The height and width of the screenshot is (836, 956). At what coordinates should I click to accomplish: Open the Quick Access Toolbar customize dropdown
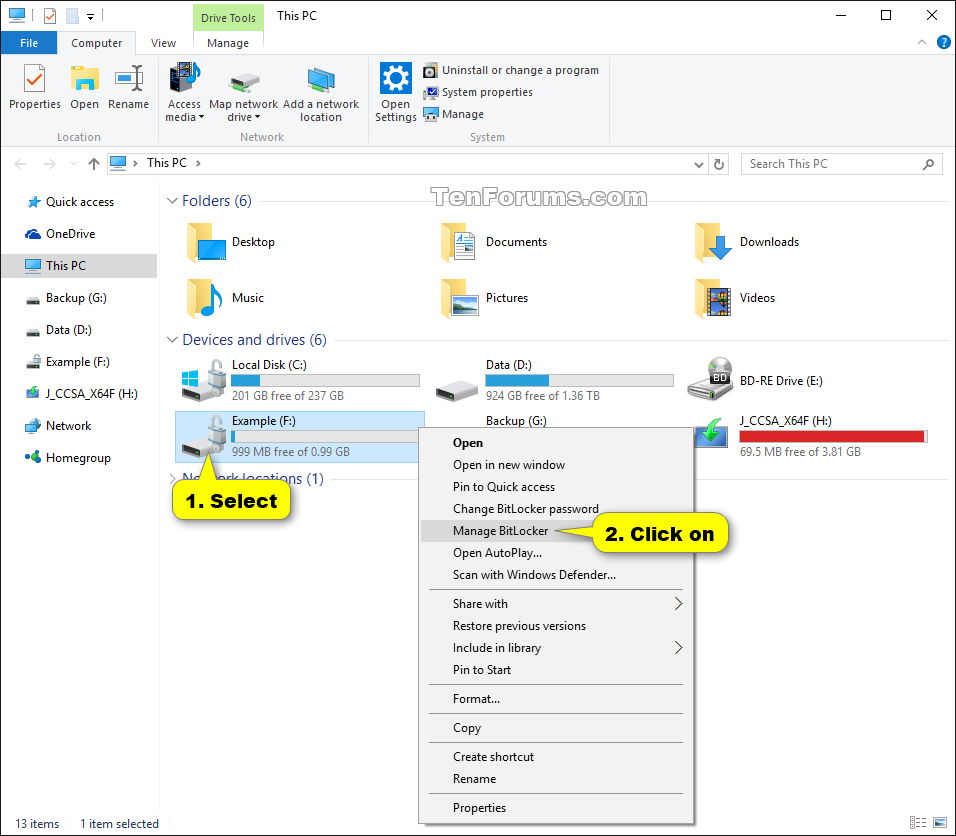(x=90, y=16)
